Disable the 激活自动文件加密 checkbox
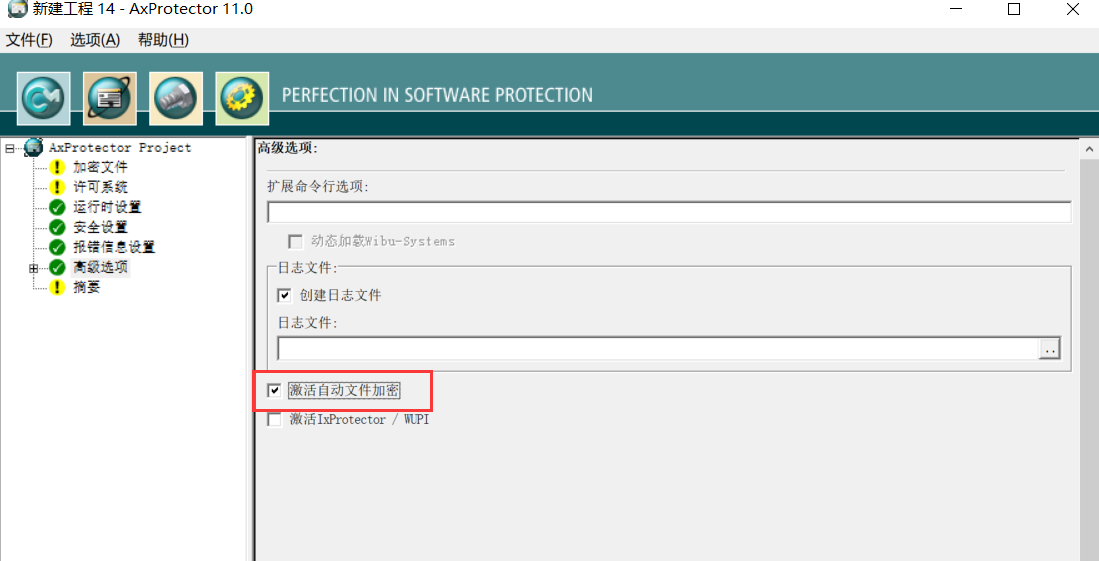Viewport: 1099px width, 561px height. pos(275,390)
